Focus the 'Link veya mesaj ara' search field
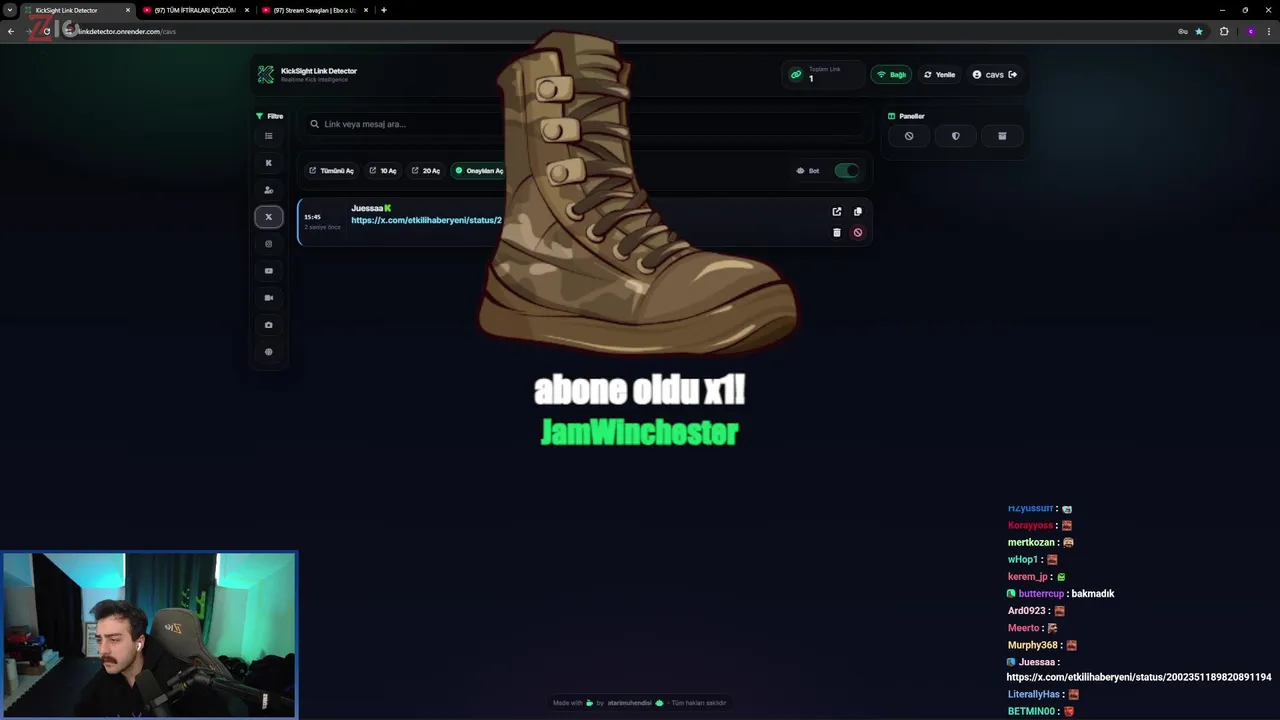Screen dimensions: 1280x720 pyautogui.click(x=586, y=124)
